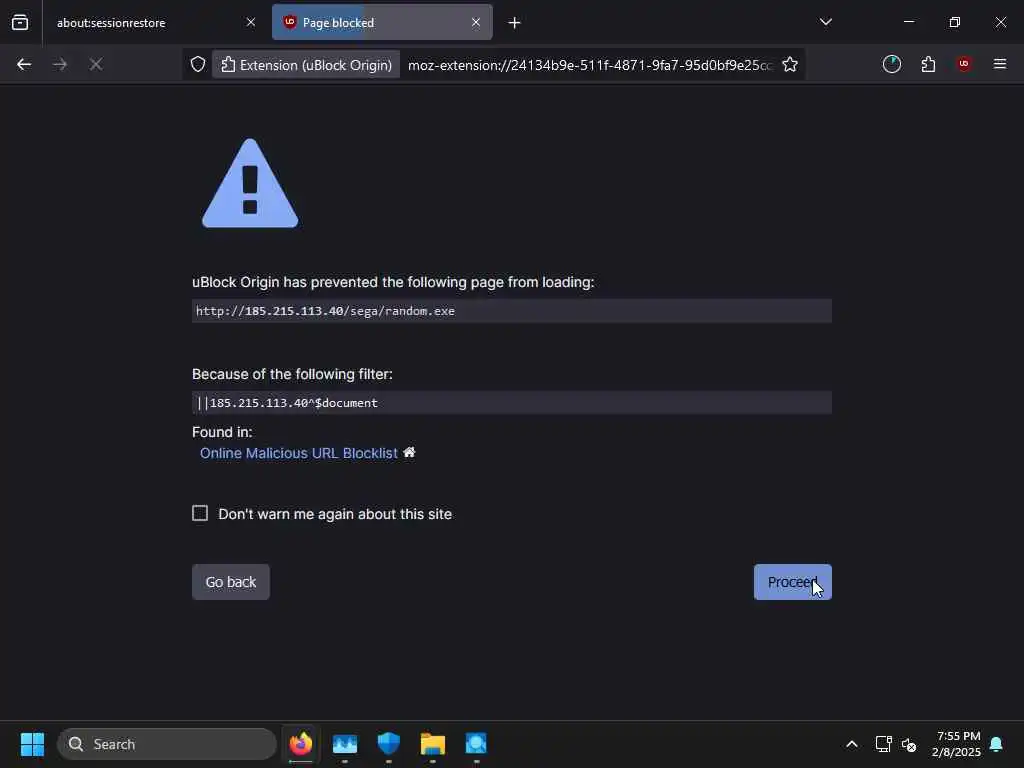Open Firefox View recent browsing icon

[x=20, y=22]
